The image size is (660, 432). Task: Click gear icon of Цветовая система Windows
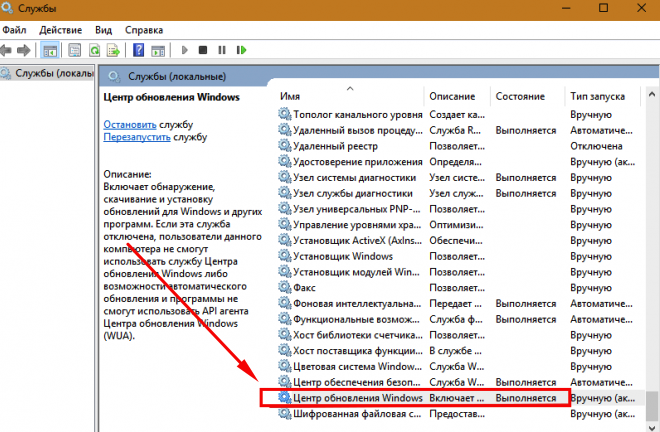click(x=285, y=366)
